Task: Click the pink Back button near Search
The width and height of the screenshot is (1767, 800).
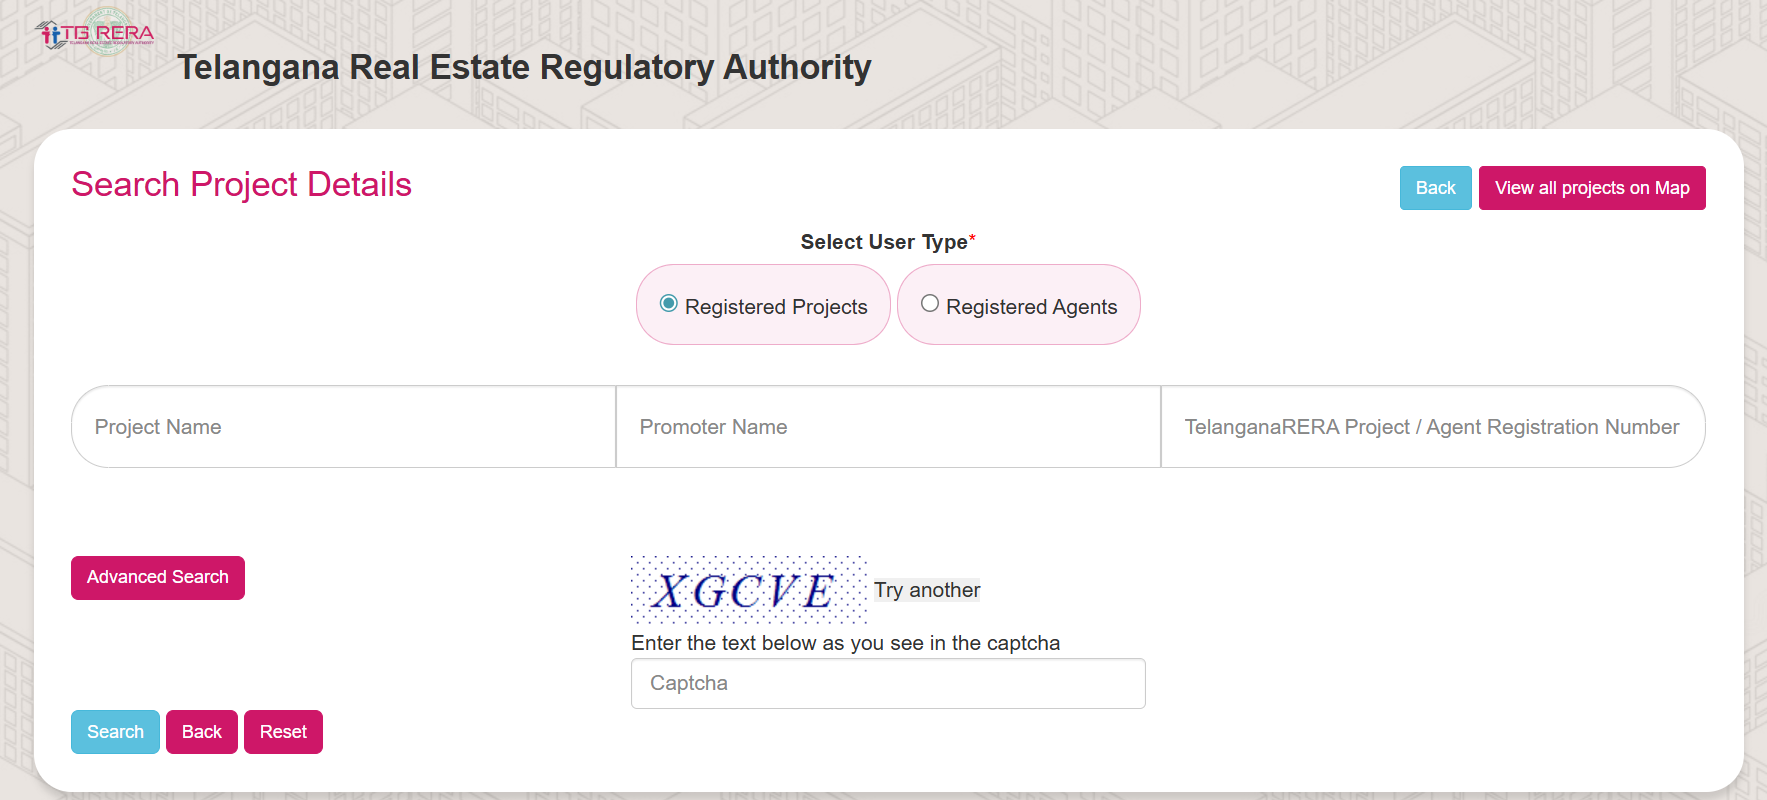Action: click(202, 732)
